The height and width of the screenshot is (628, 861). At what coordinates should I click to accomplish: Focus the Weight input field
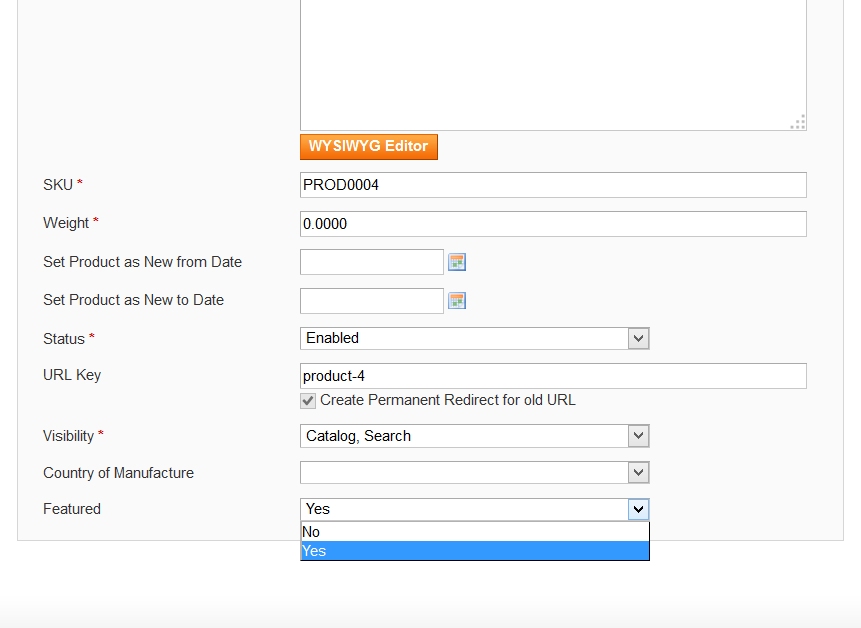click(x=552, y=224)
